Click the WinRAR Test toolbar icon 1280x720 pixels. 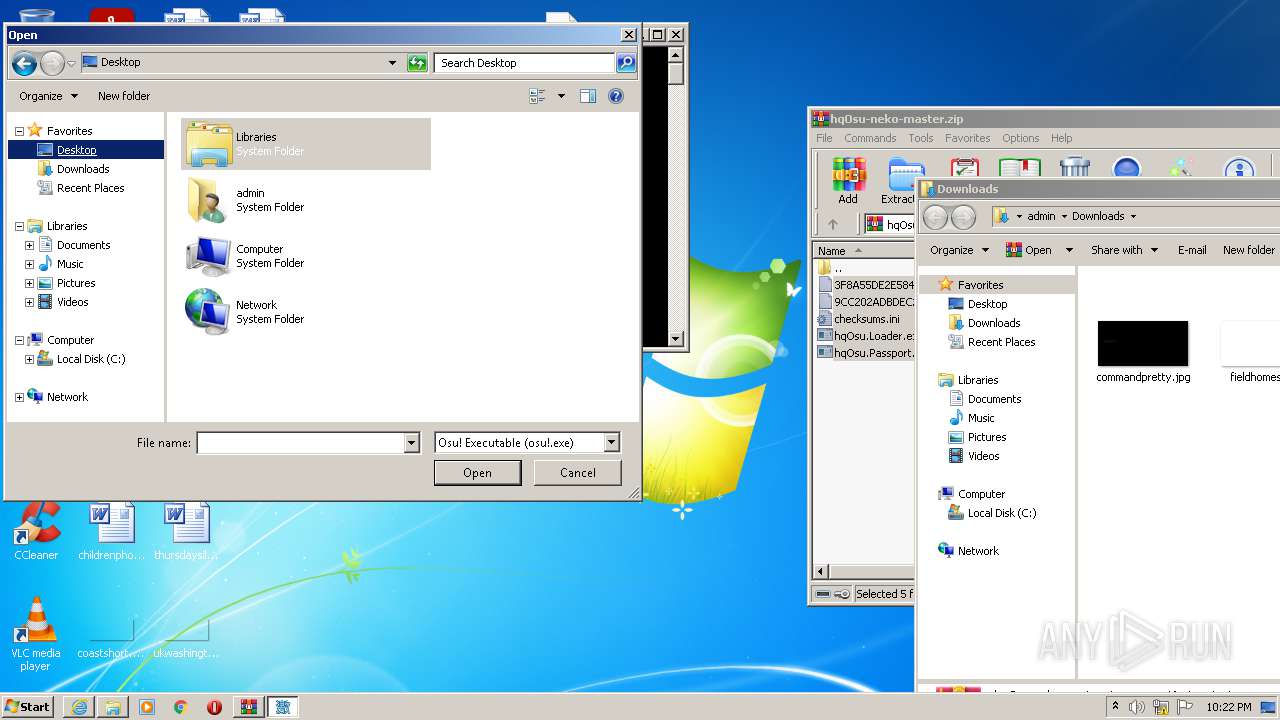(964, 168)
